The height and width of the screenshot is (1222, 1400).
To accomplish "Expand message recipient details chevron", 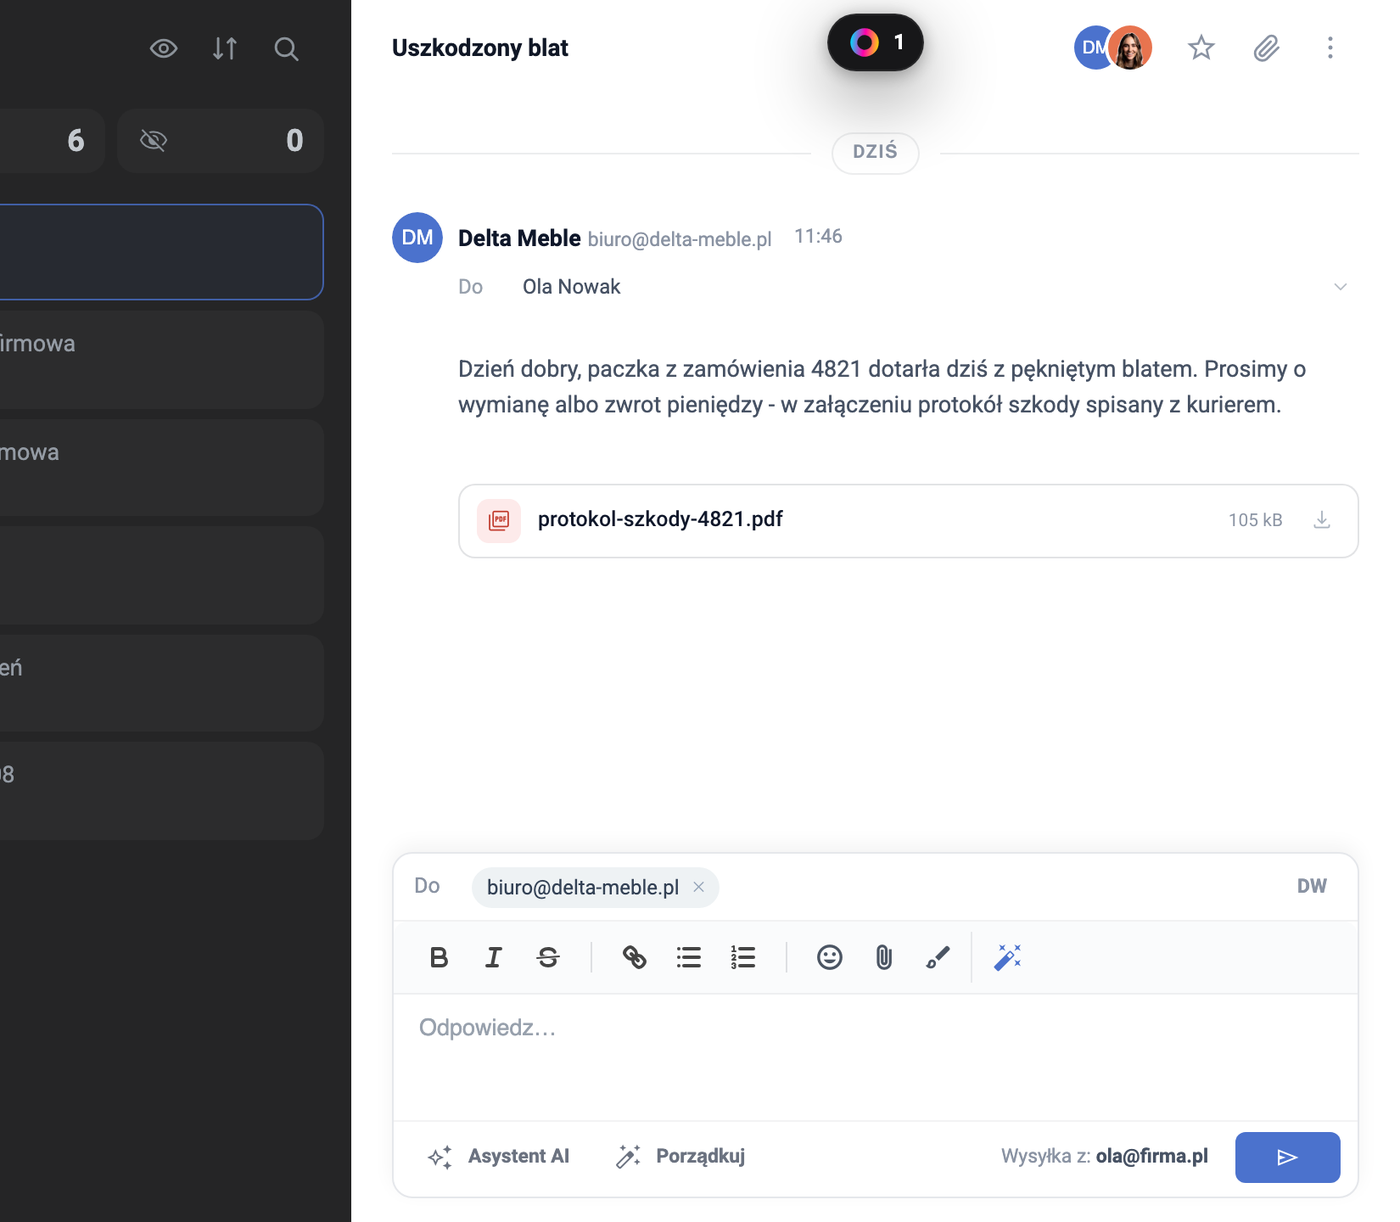I will [x=1340, y=287].
